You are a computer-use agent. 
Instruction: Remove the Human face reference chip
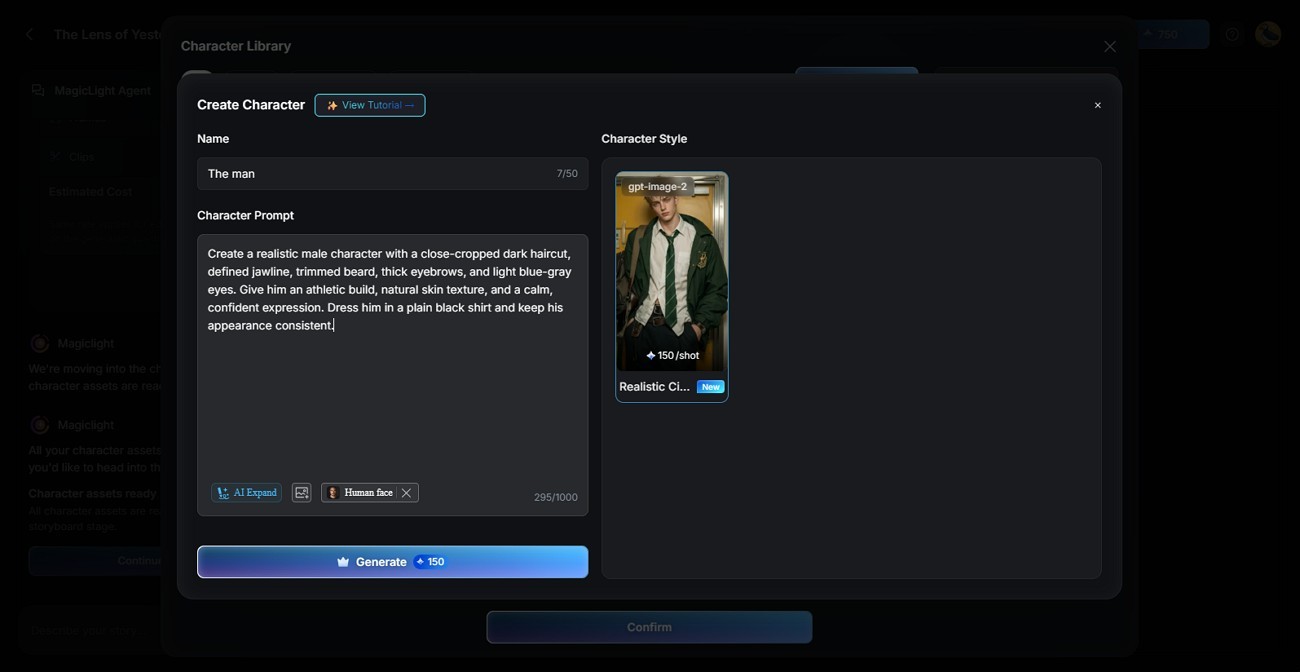pos(406,493)
